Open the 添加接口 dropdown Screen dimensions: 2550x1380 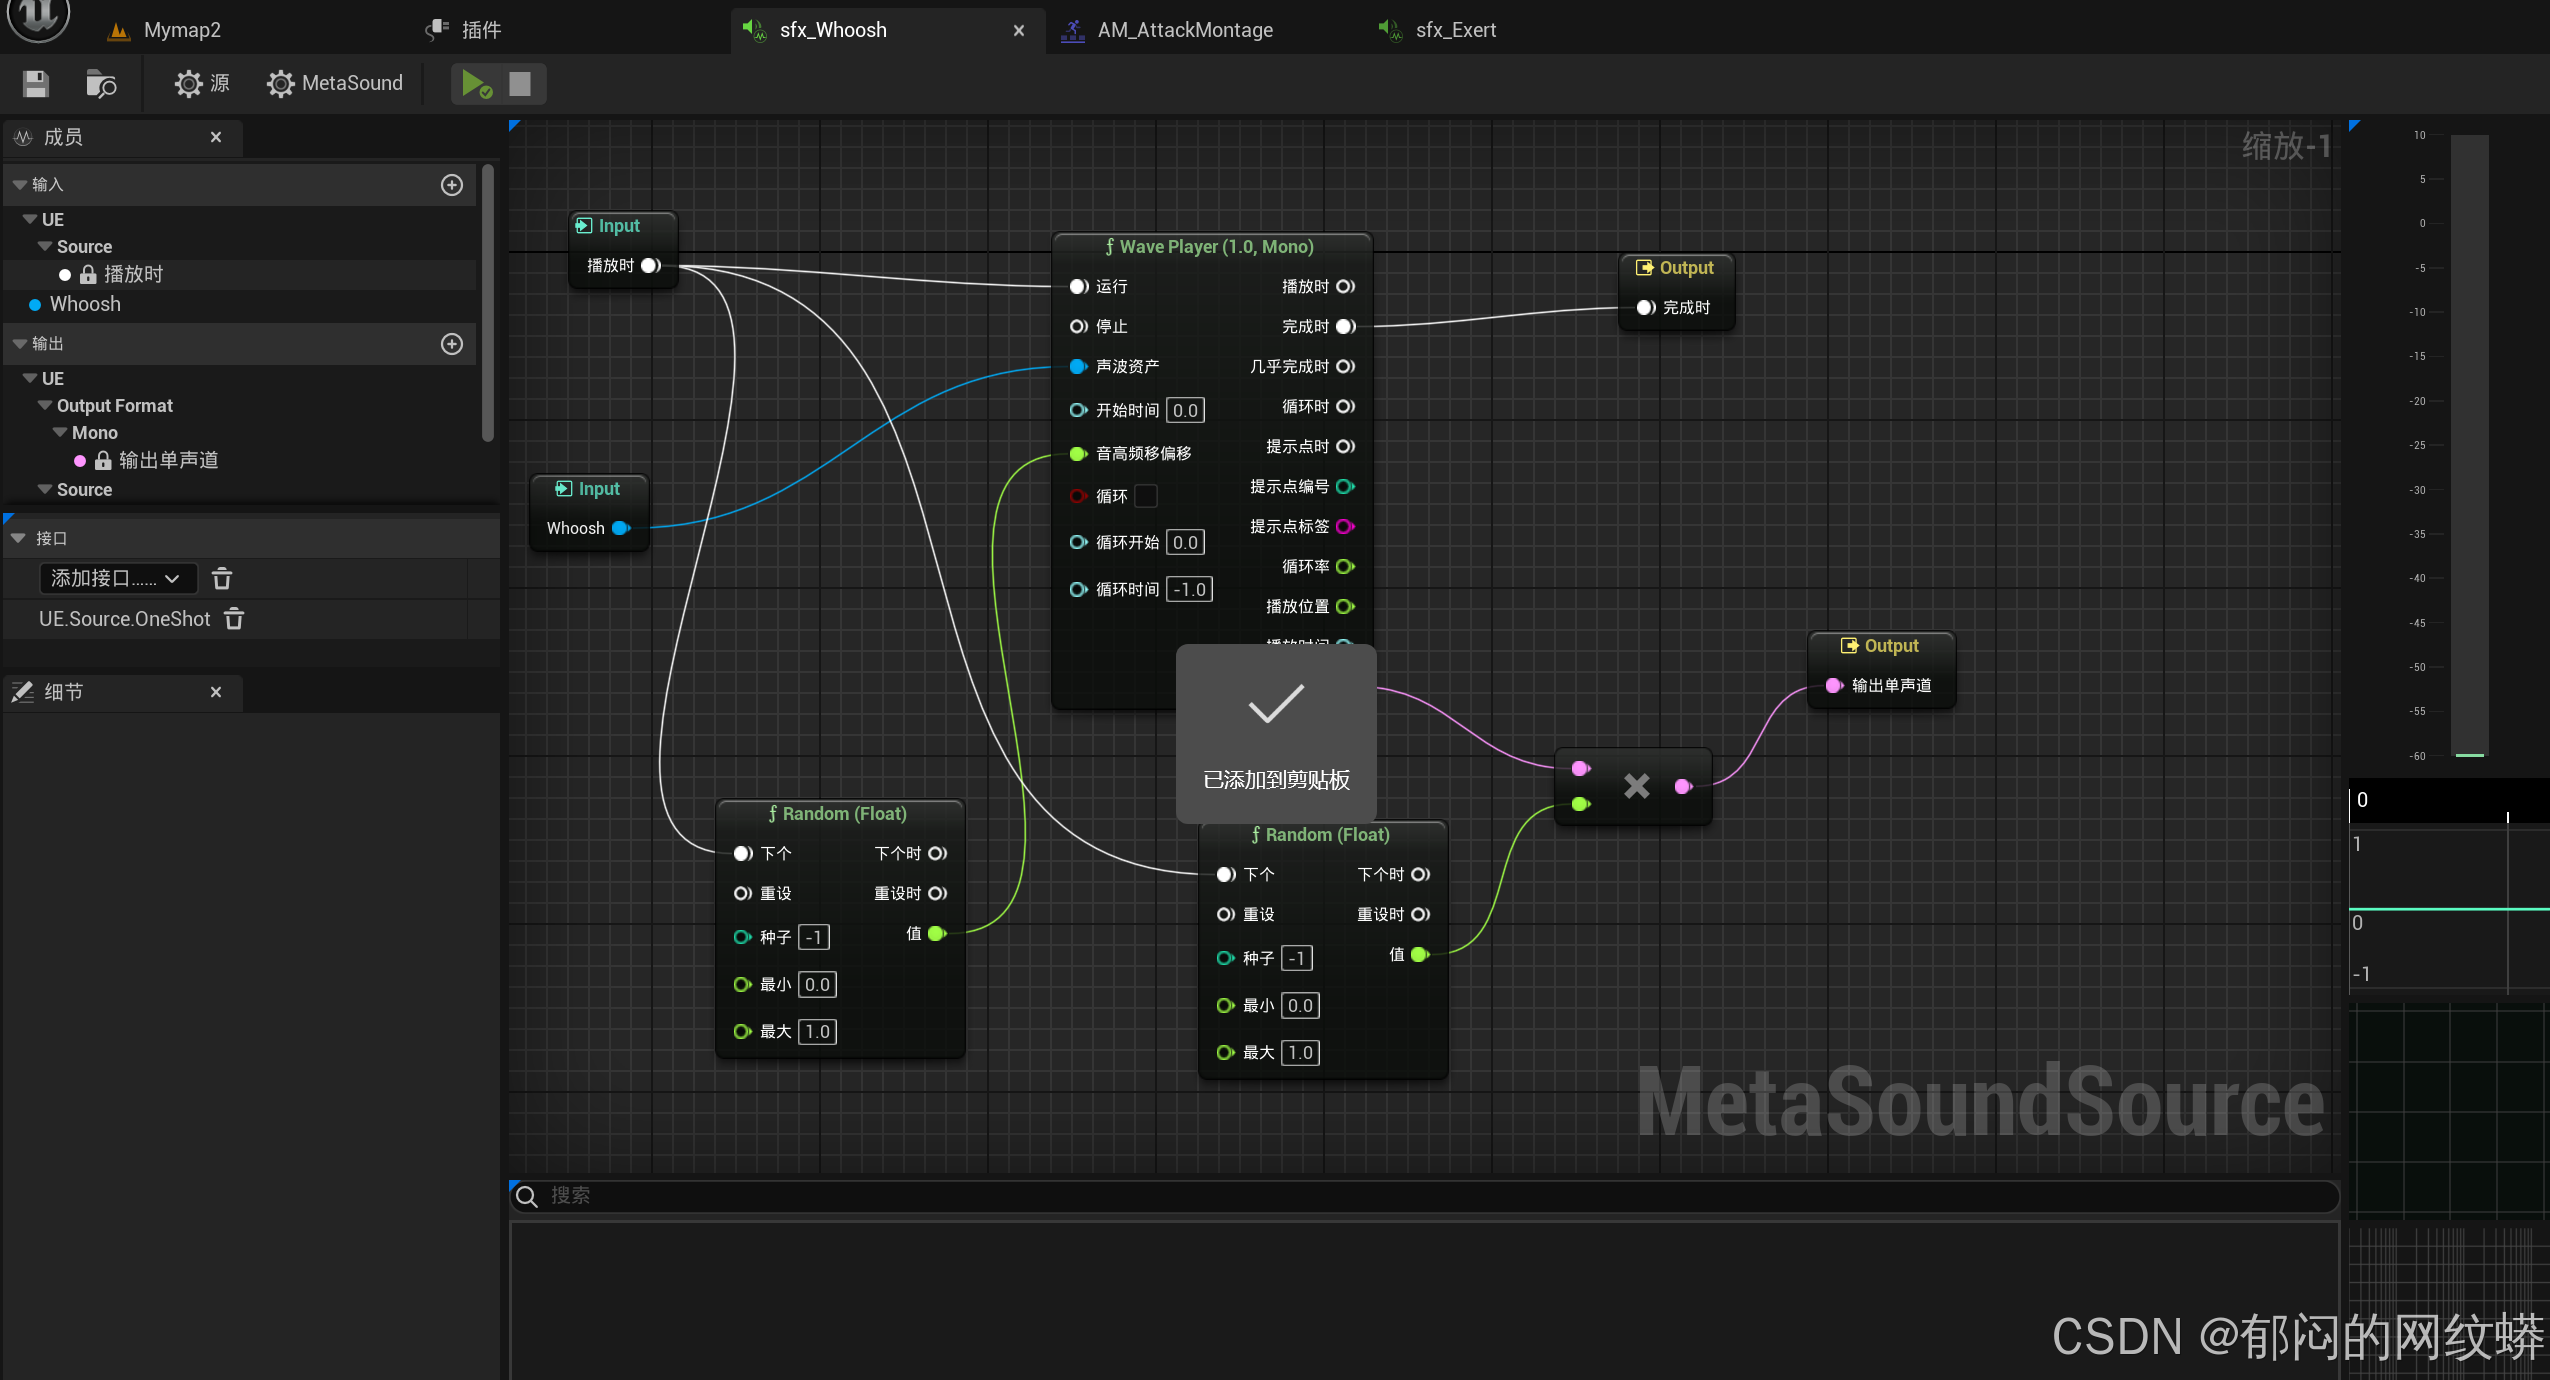coord(117,579)
